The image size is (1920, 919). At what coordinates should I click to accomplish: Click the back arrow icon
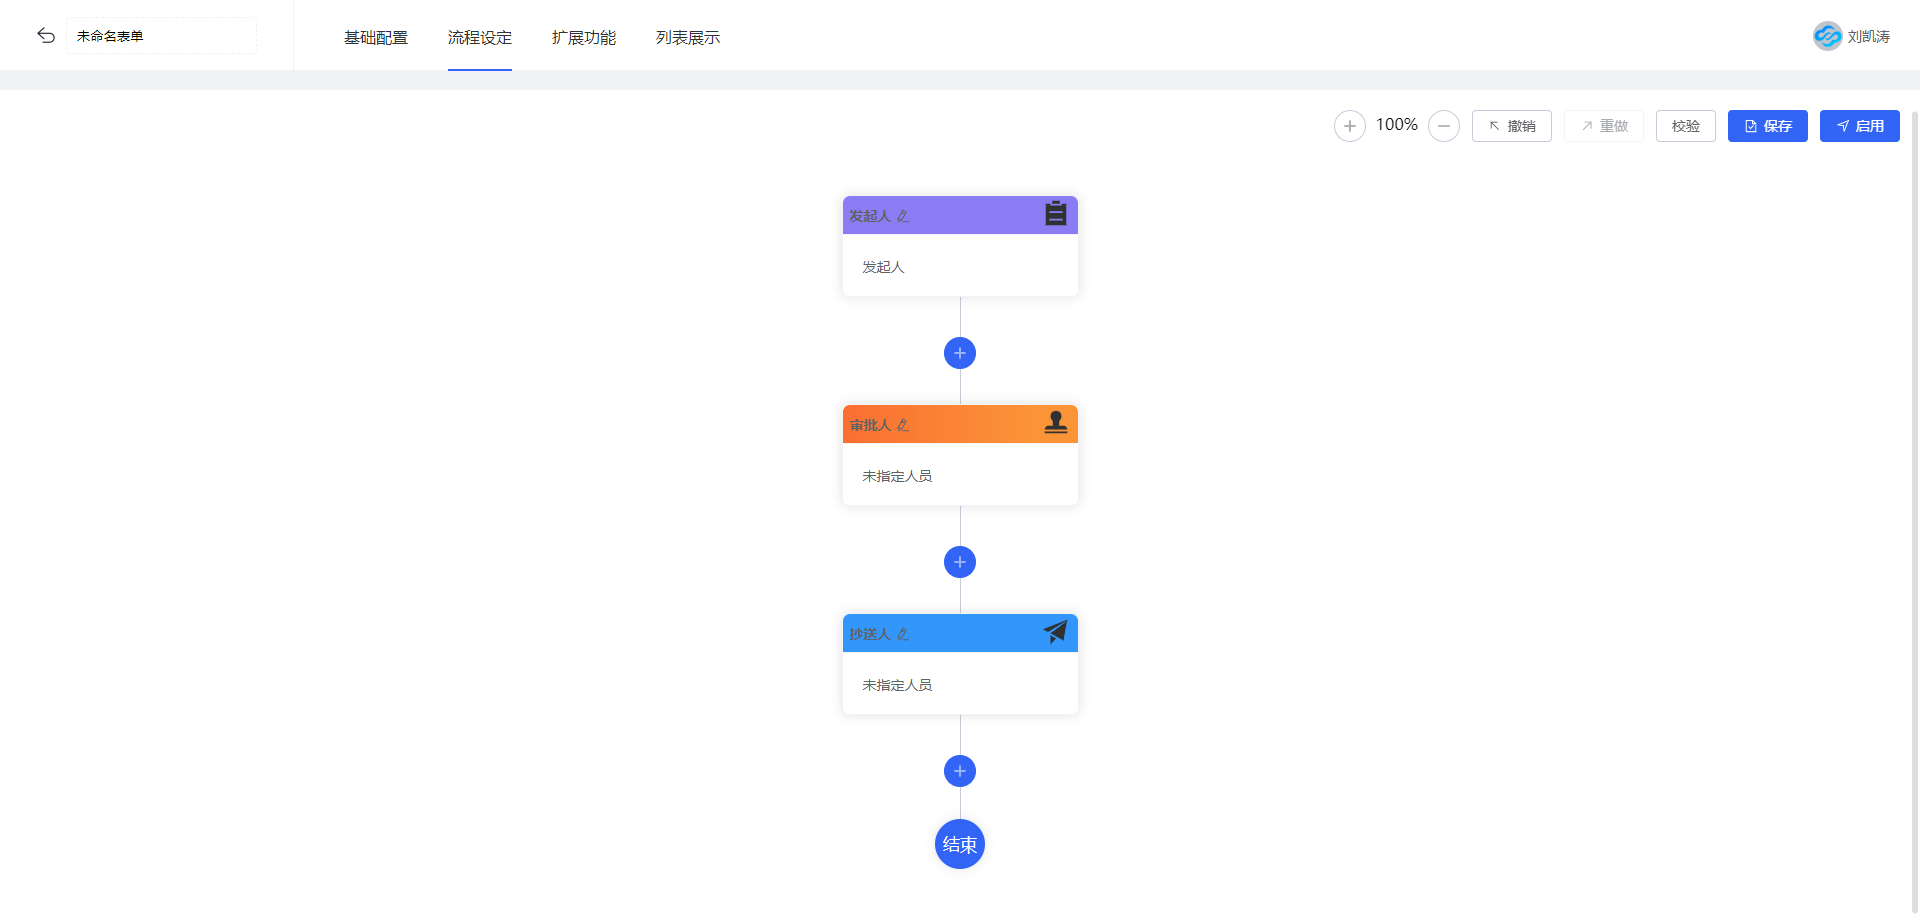46,36
